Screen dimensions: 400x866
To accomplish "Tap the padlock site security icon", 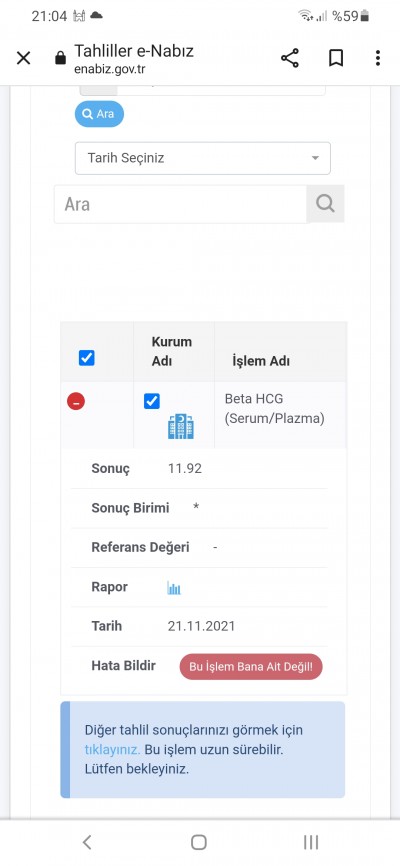I will [60, 58].
